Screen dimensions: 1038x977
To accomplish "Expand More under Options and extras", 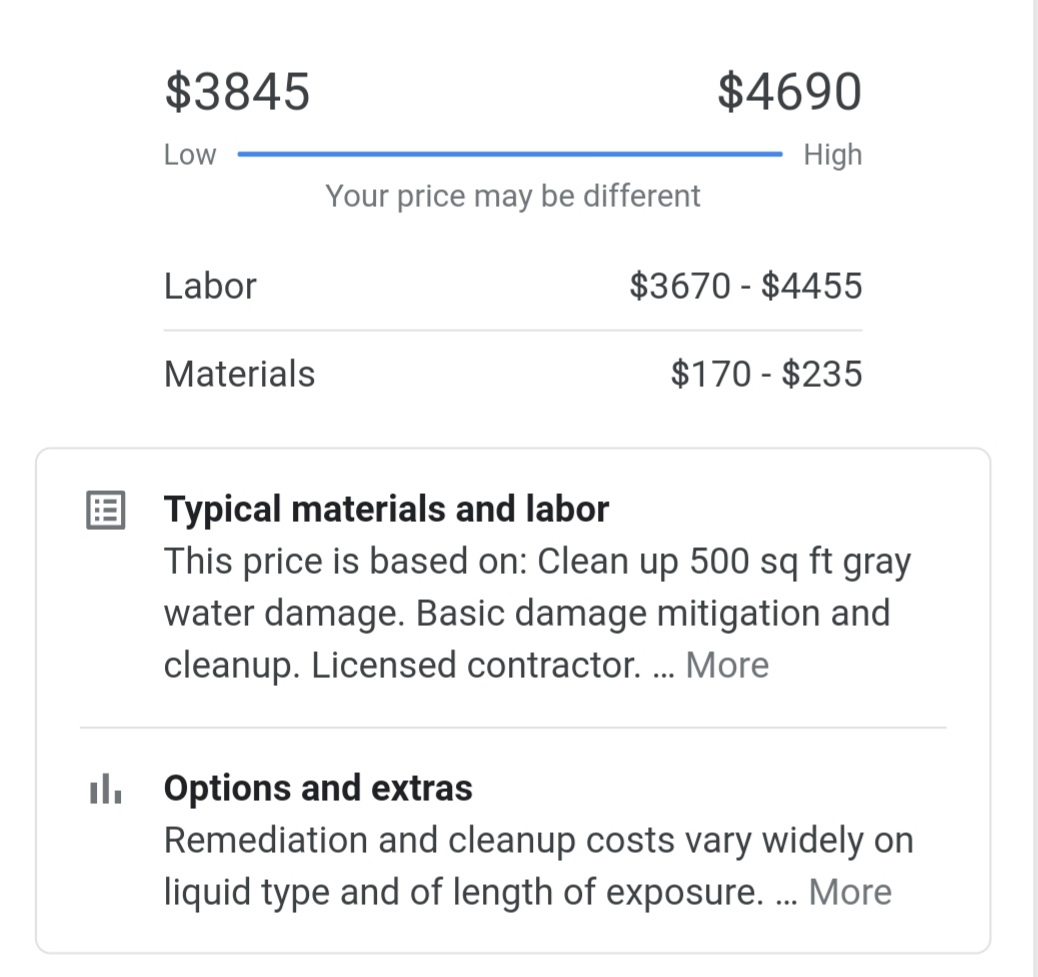I will click(849, 892).
